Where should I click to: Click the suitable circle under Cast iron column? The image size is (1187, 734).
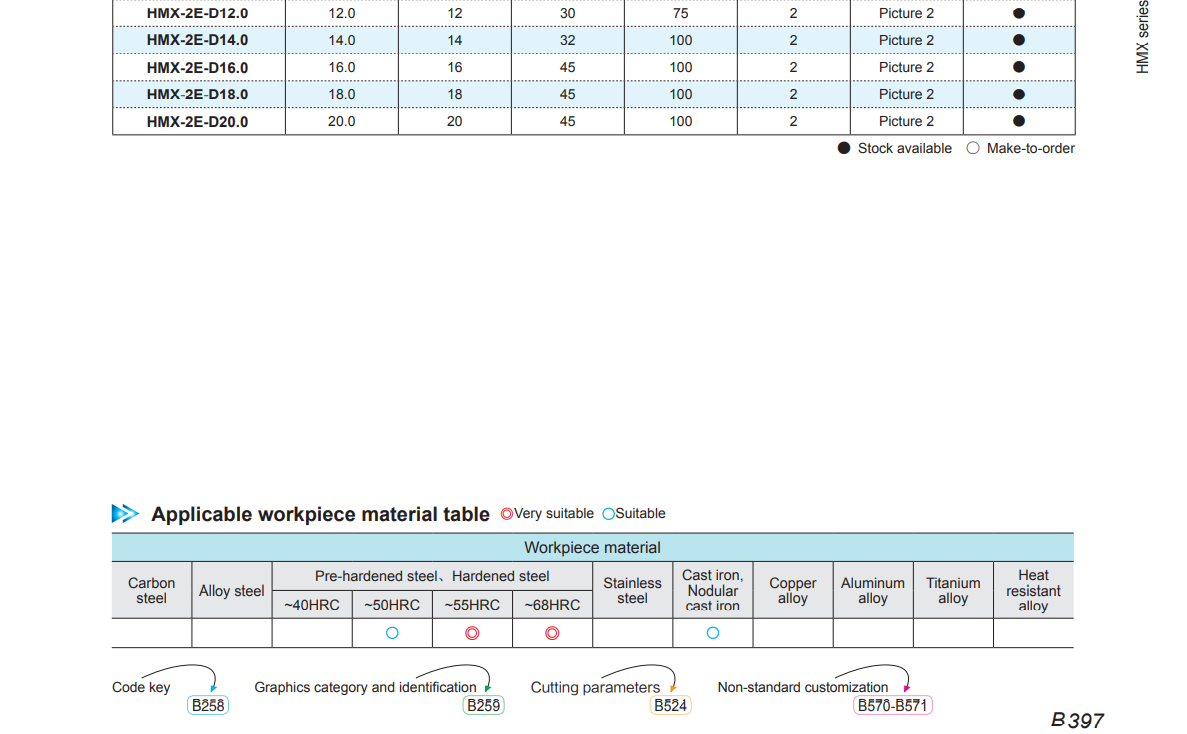pos(713,633)
